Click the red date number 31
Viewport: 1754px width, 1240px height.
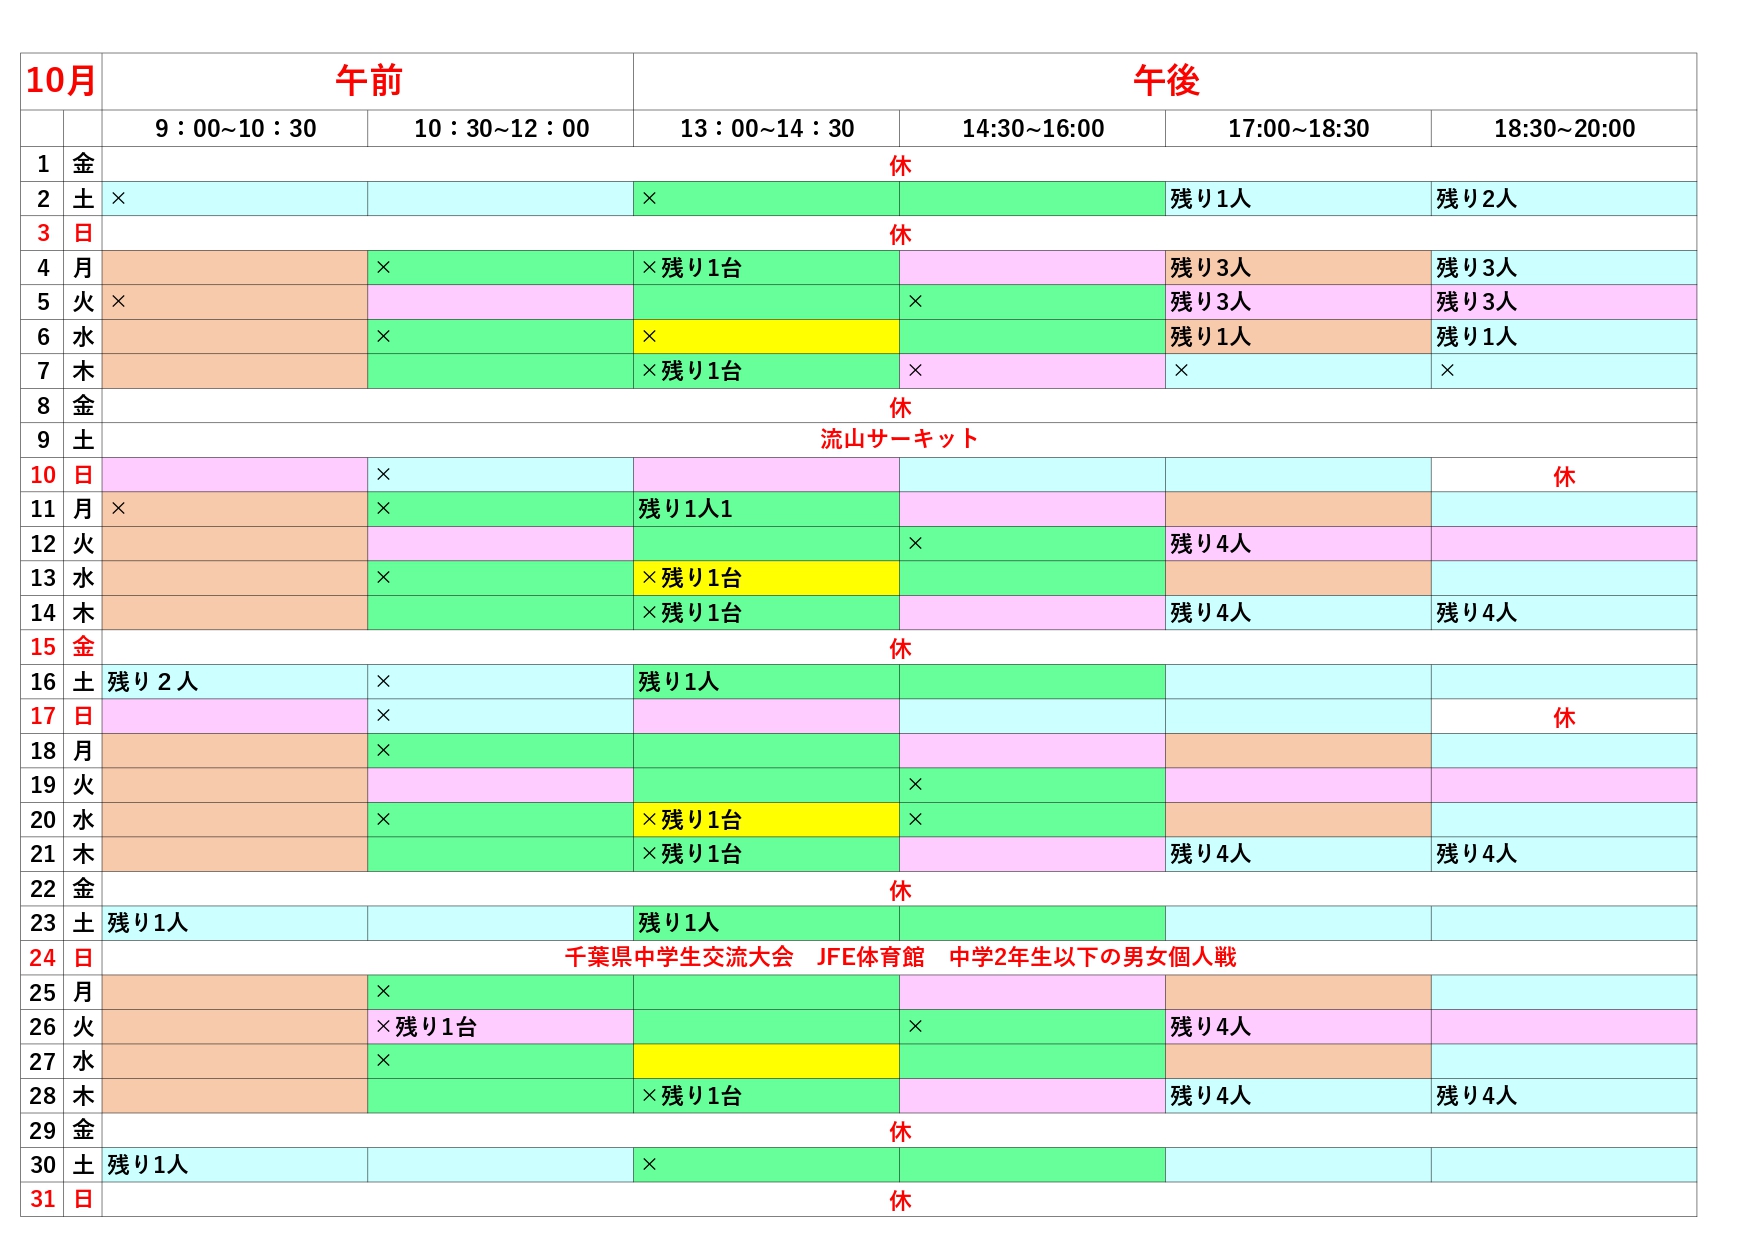[x=42, y=1199]
